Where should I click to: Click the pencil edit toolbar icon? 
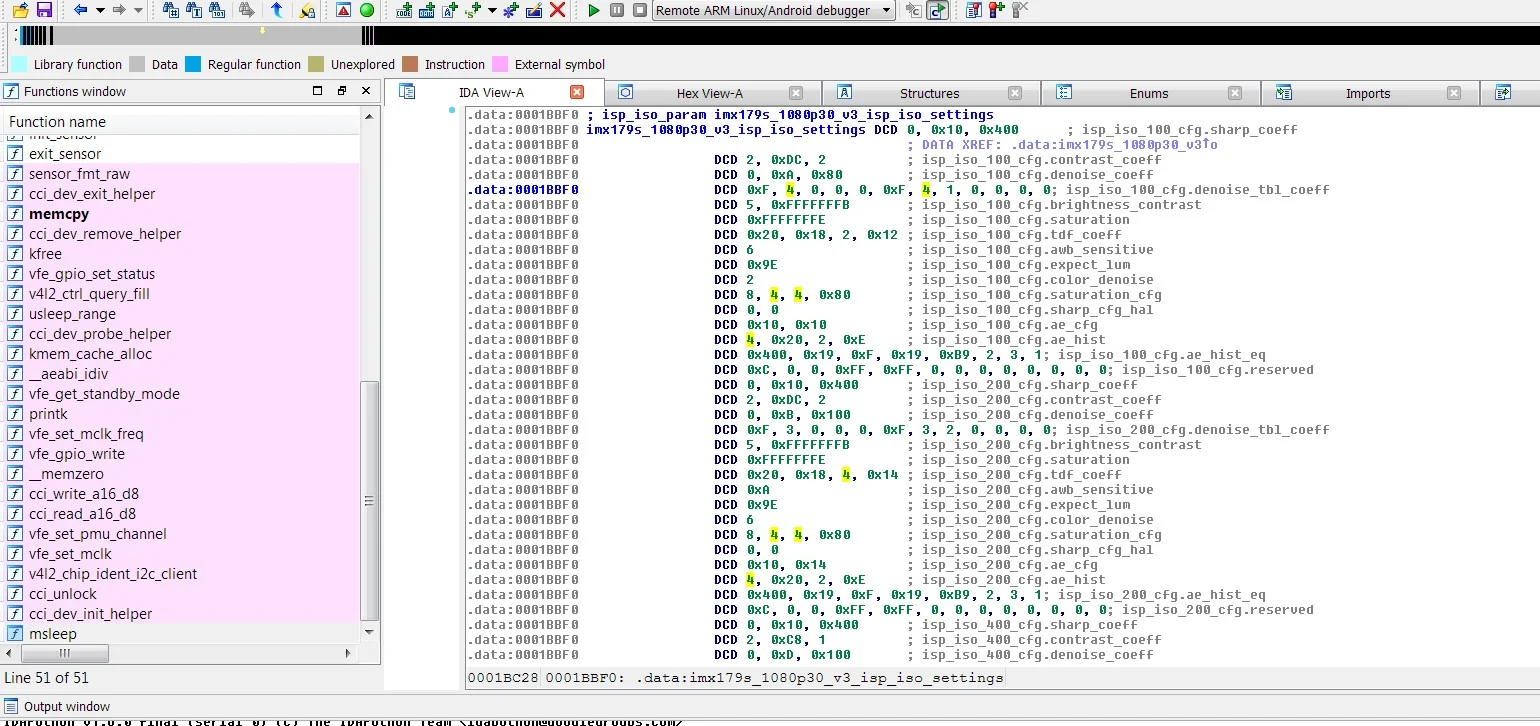534,10
